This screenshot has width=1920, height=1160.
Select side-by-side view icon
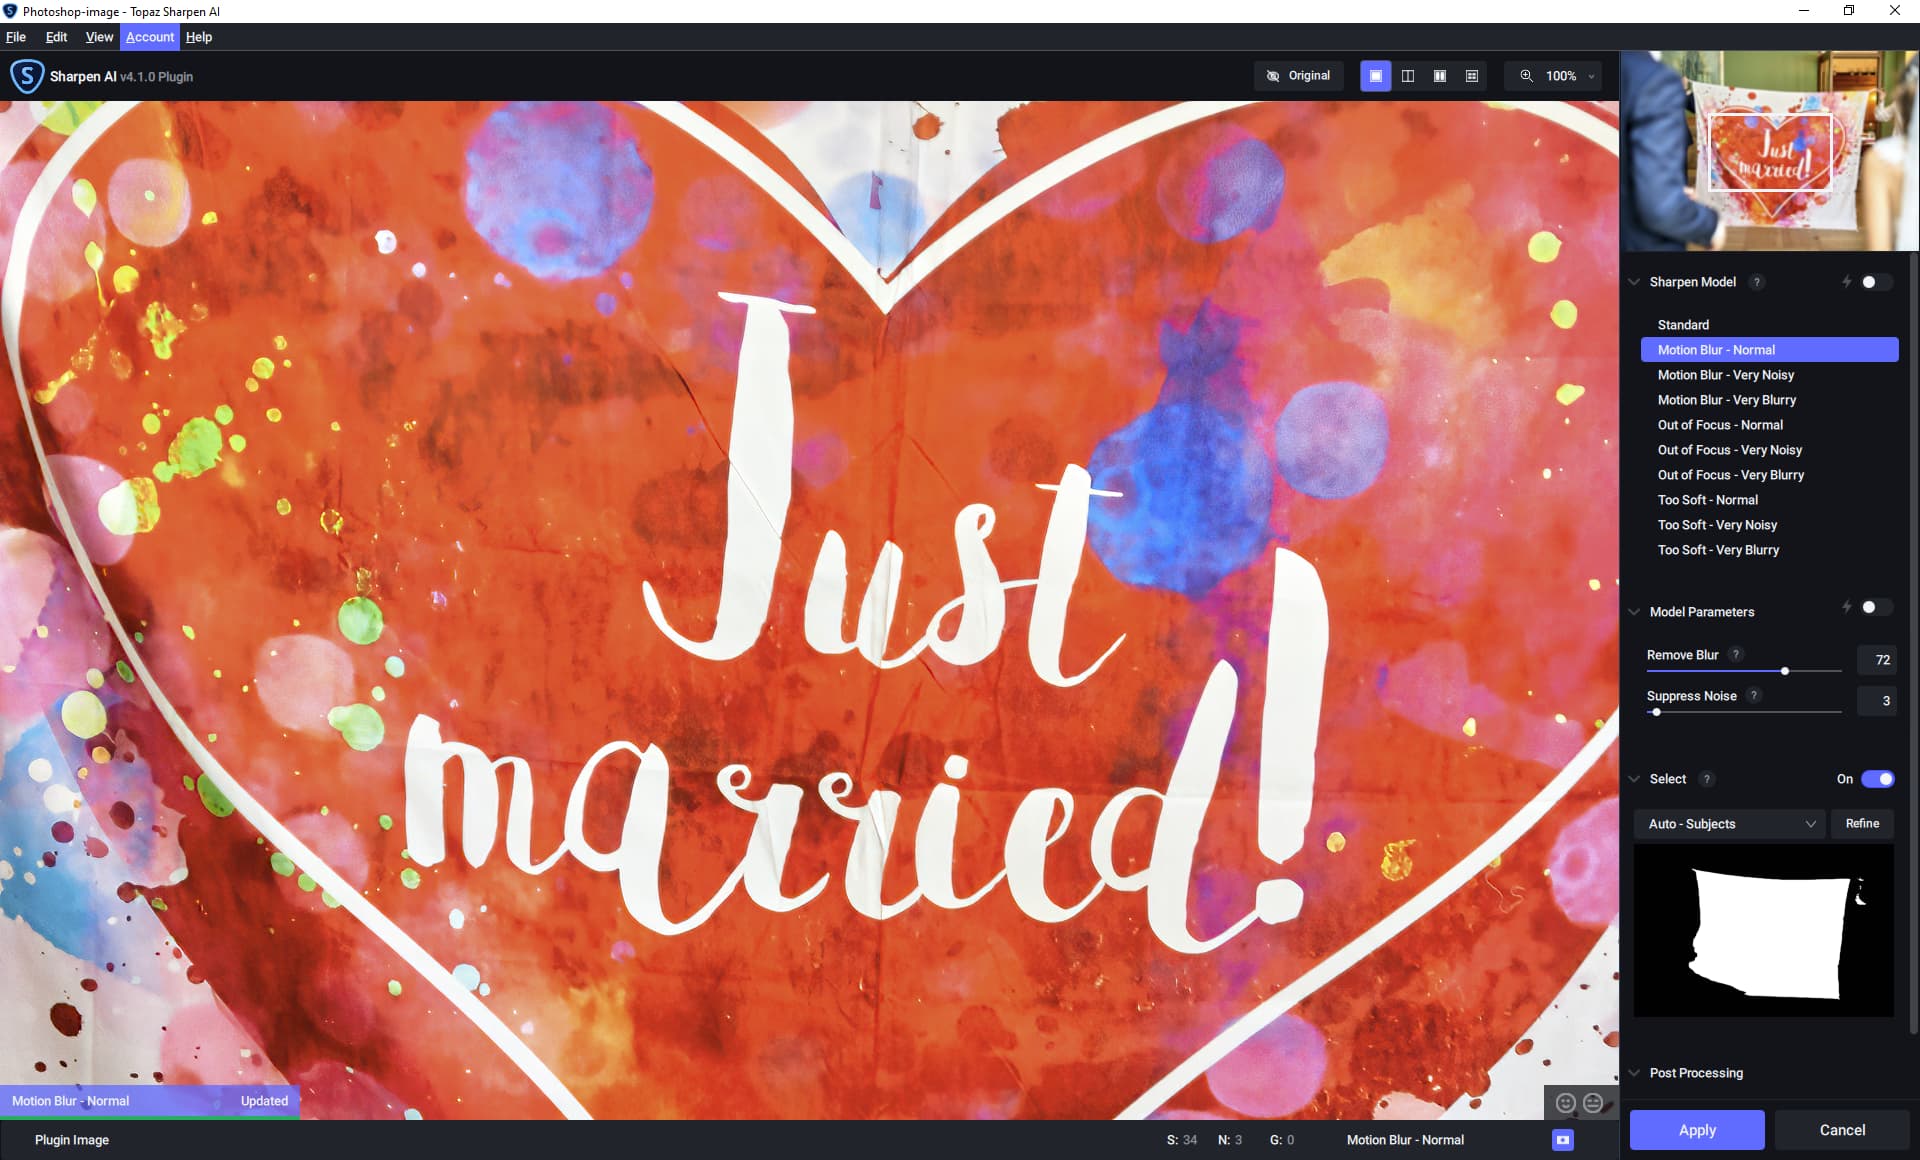1439,76
